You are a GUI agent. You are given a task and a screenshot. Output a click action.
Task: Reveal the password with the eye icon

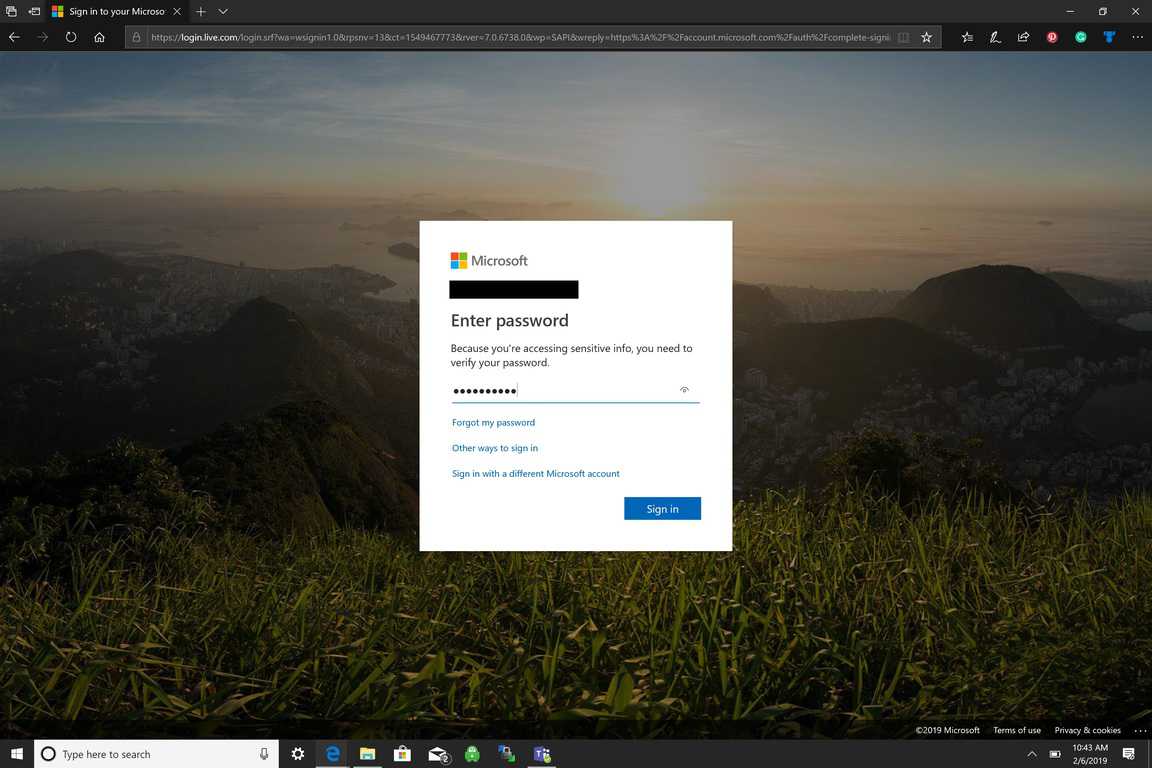click(684, 390)
